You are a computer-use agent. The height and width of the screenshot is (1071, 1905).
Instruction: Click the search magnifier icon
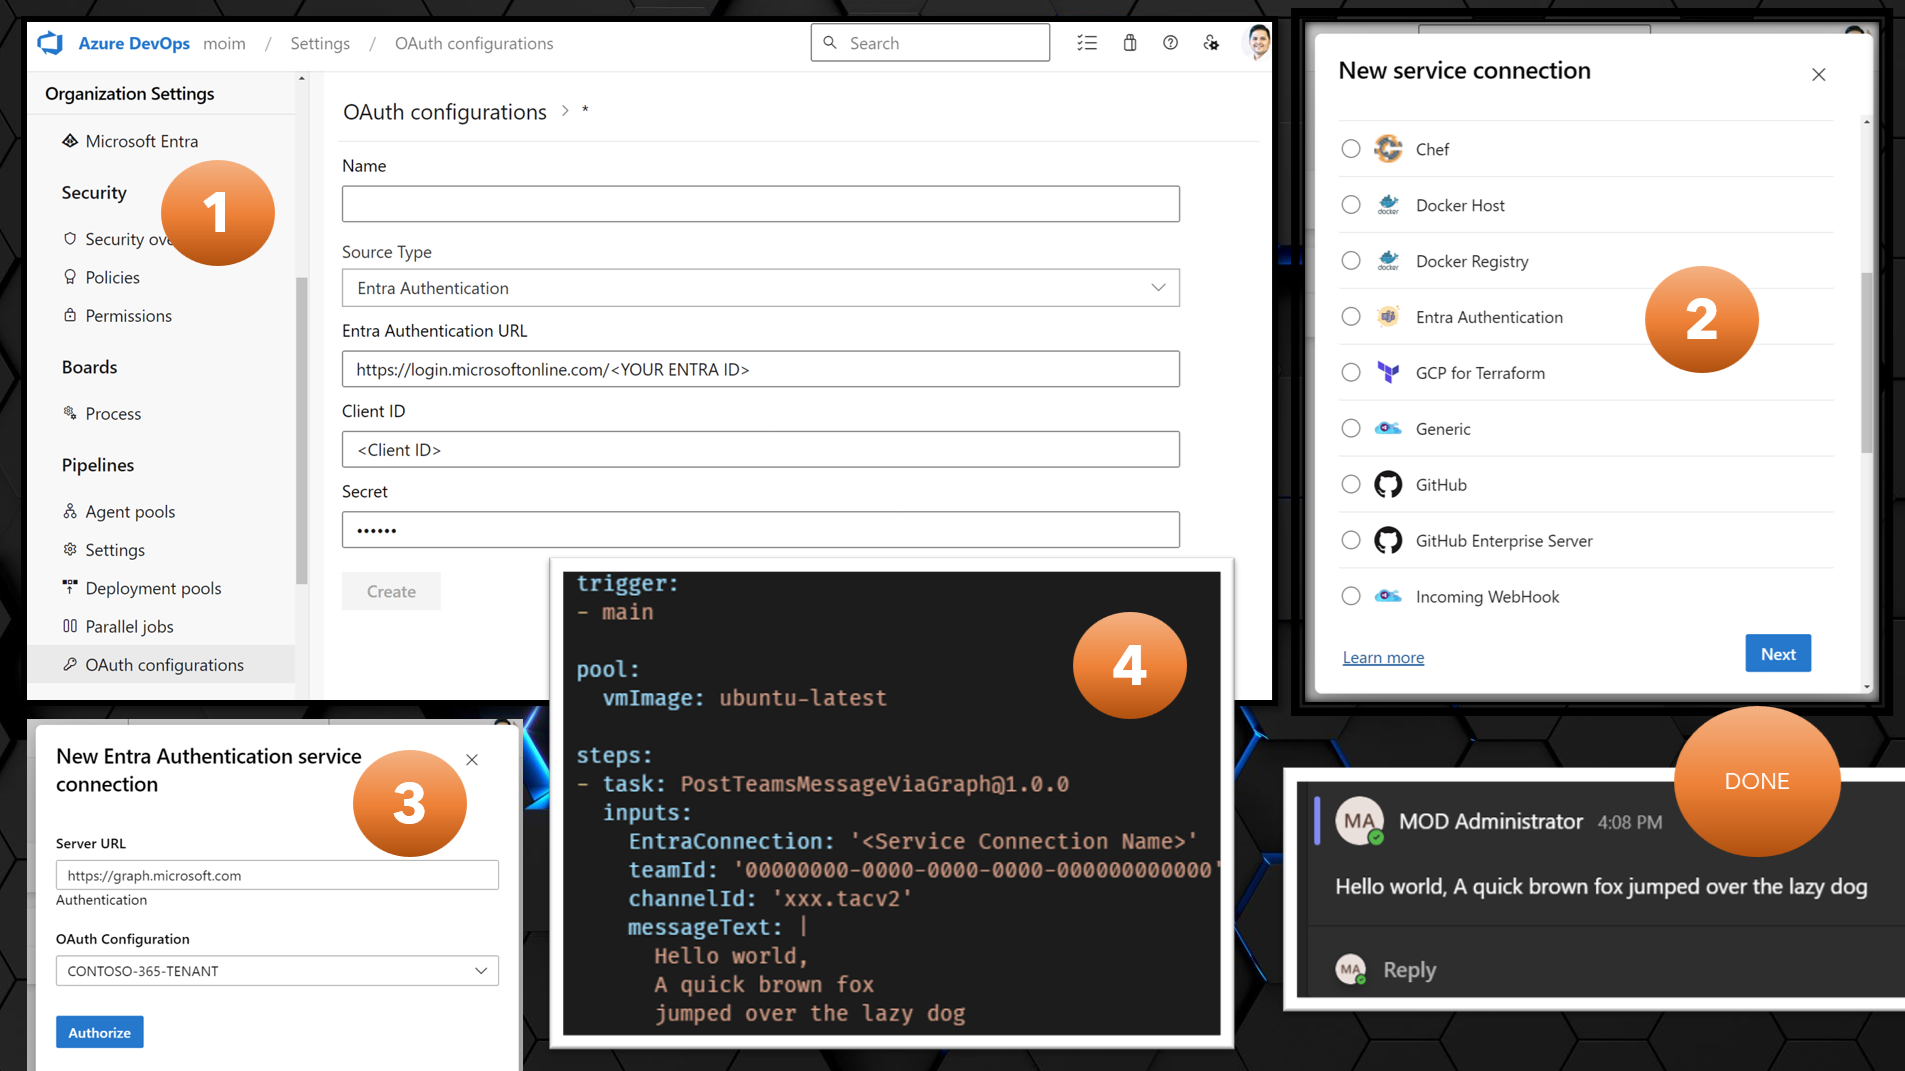tap(830, 43)
